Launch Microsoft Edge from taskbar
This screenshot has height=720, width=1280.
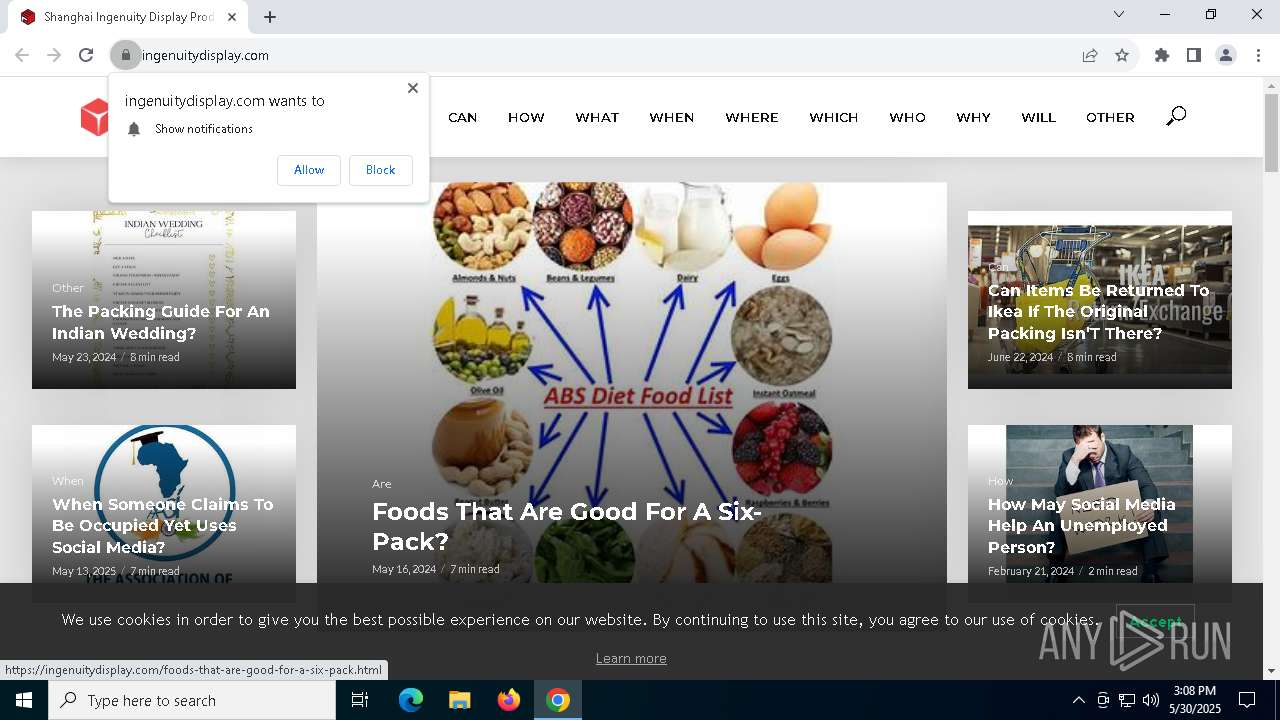pyautogui.click(x=411, y=700)
